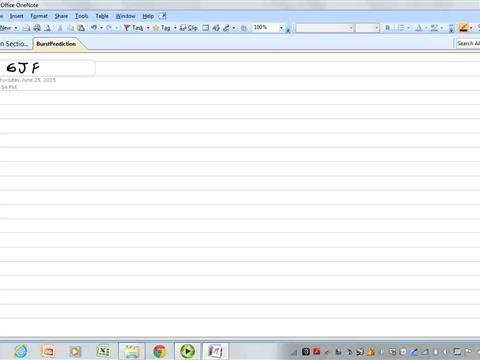Open Internet Explorer from the taskbar
This screenshot has width=480, height=360.
22,351
